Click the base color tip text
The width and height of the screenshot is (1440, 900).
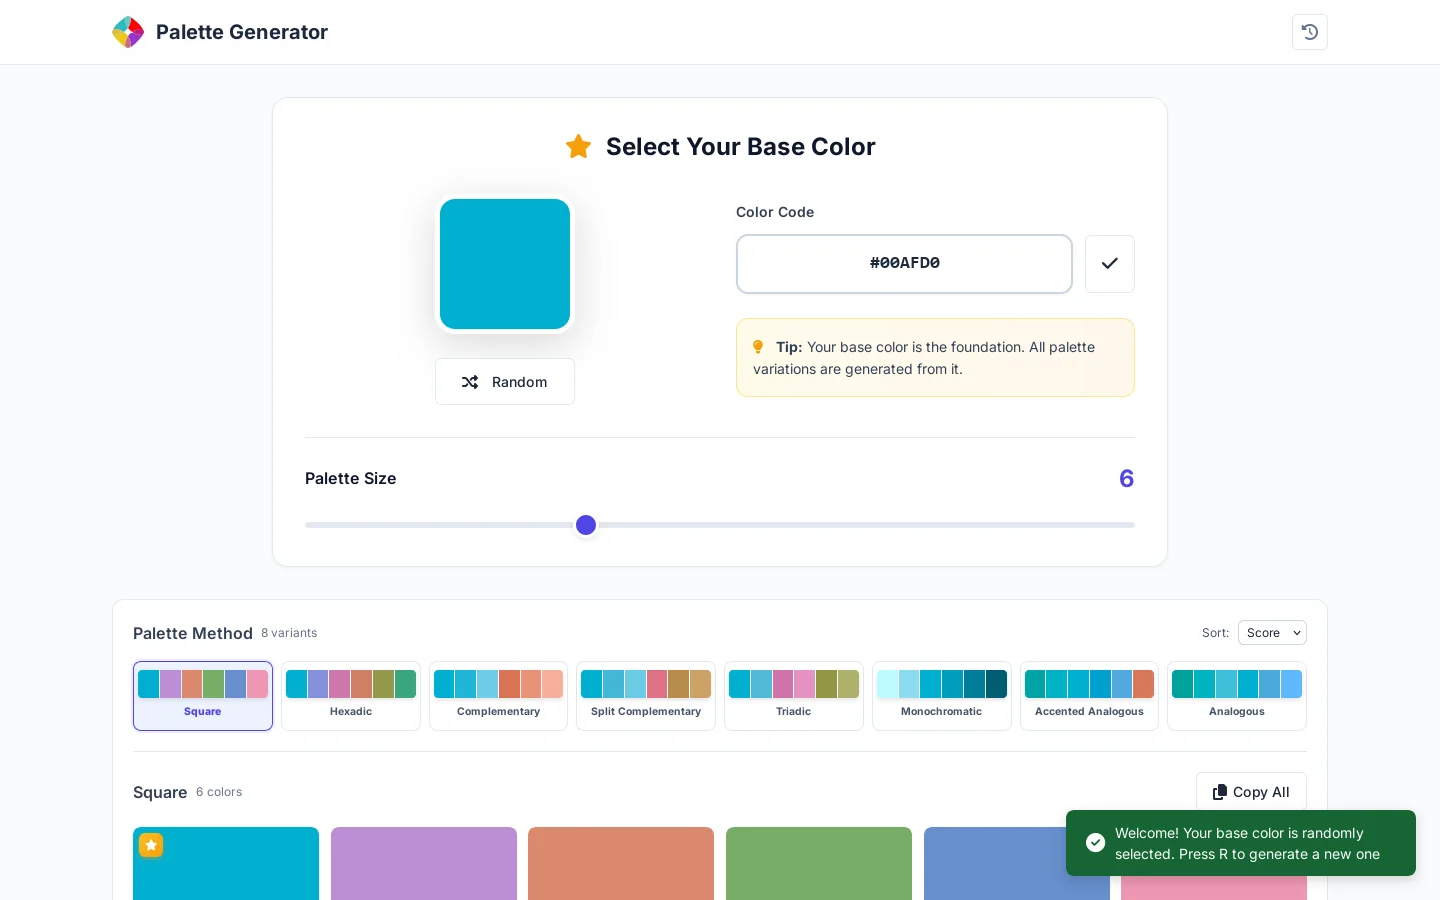tap(924, 358)
